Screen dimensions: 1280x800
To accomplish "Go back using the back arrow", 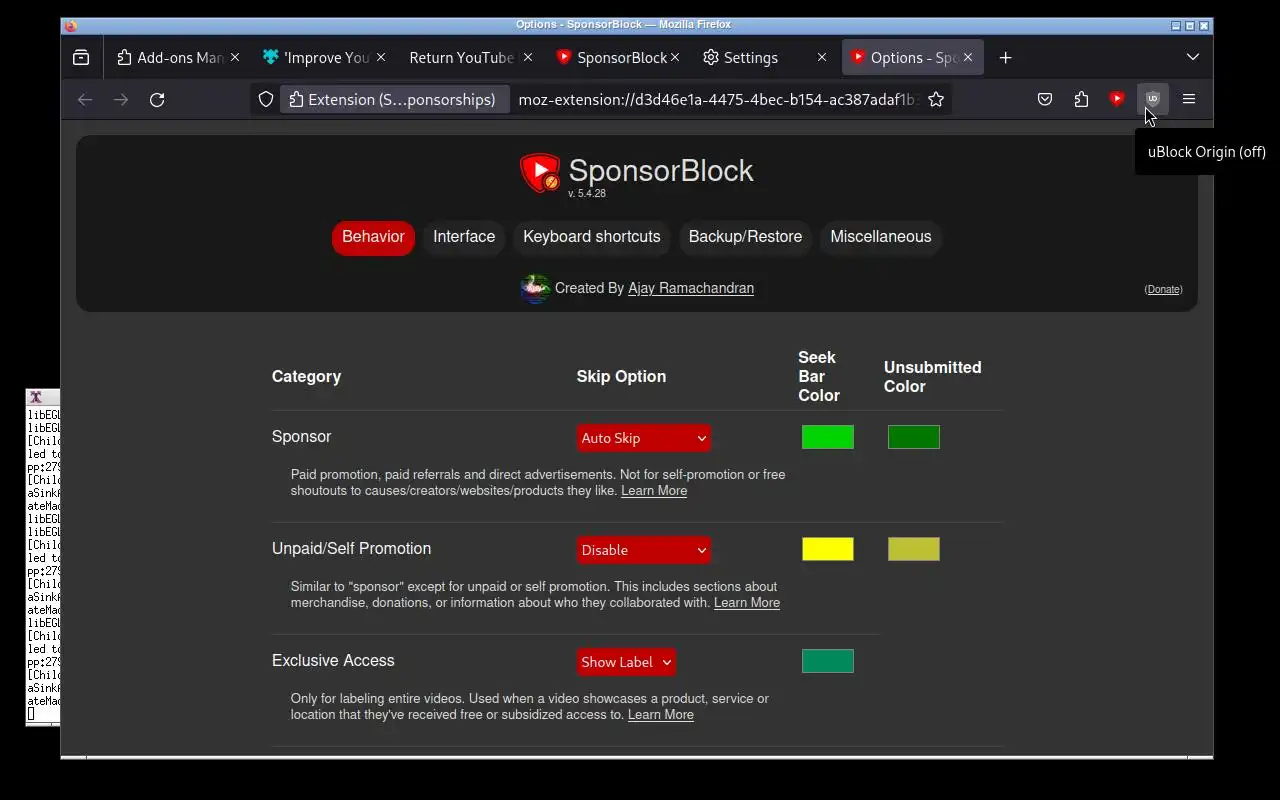I will (x=85, y=99).
